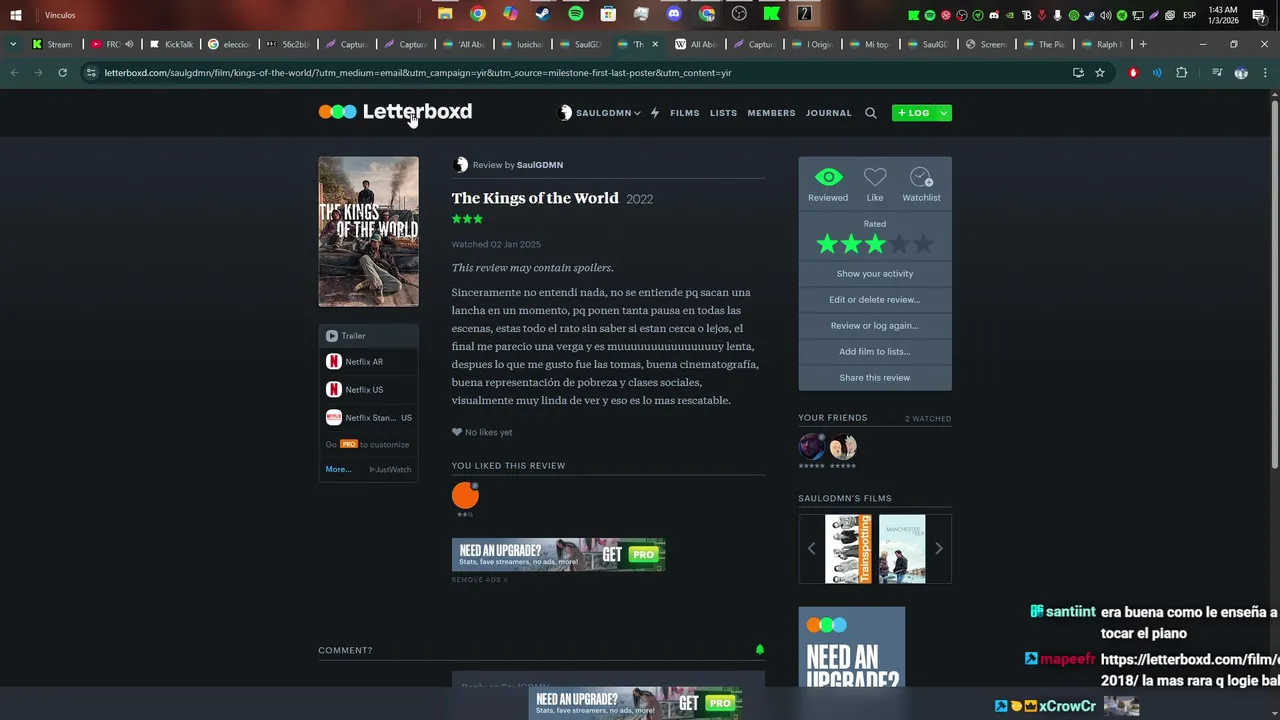Go back in browser
The image size is (1280, 720).
14,73
